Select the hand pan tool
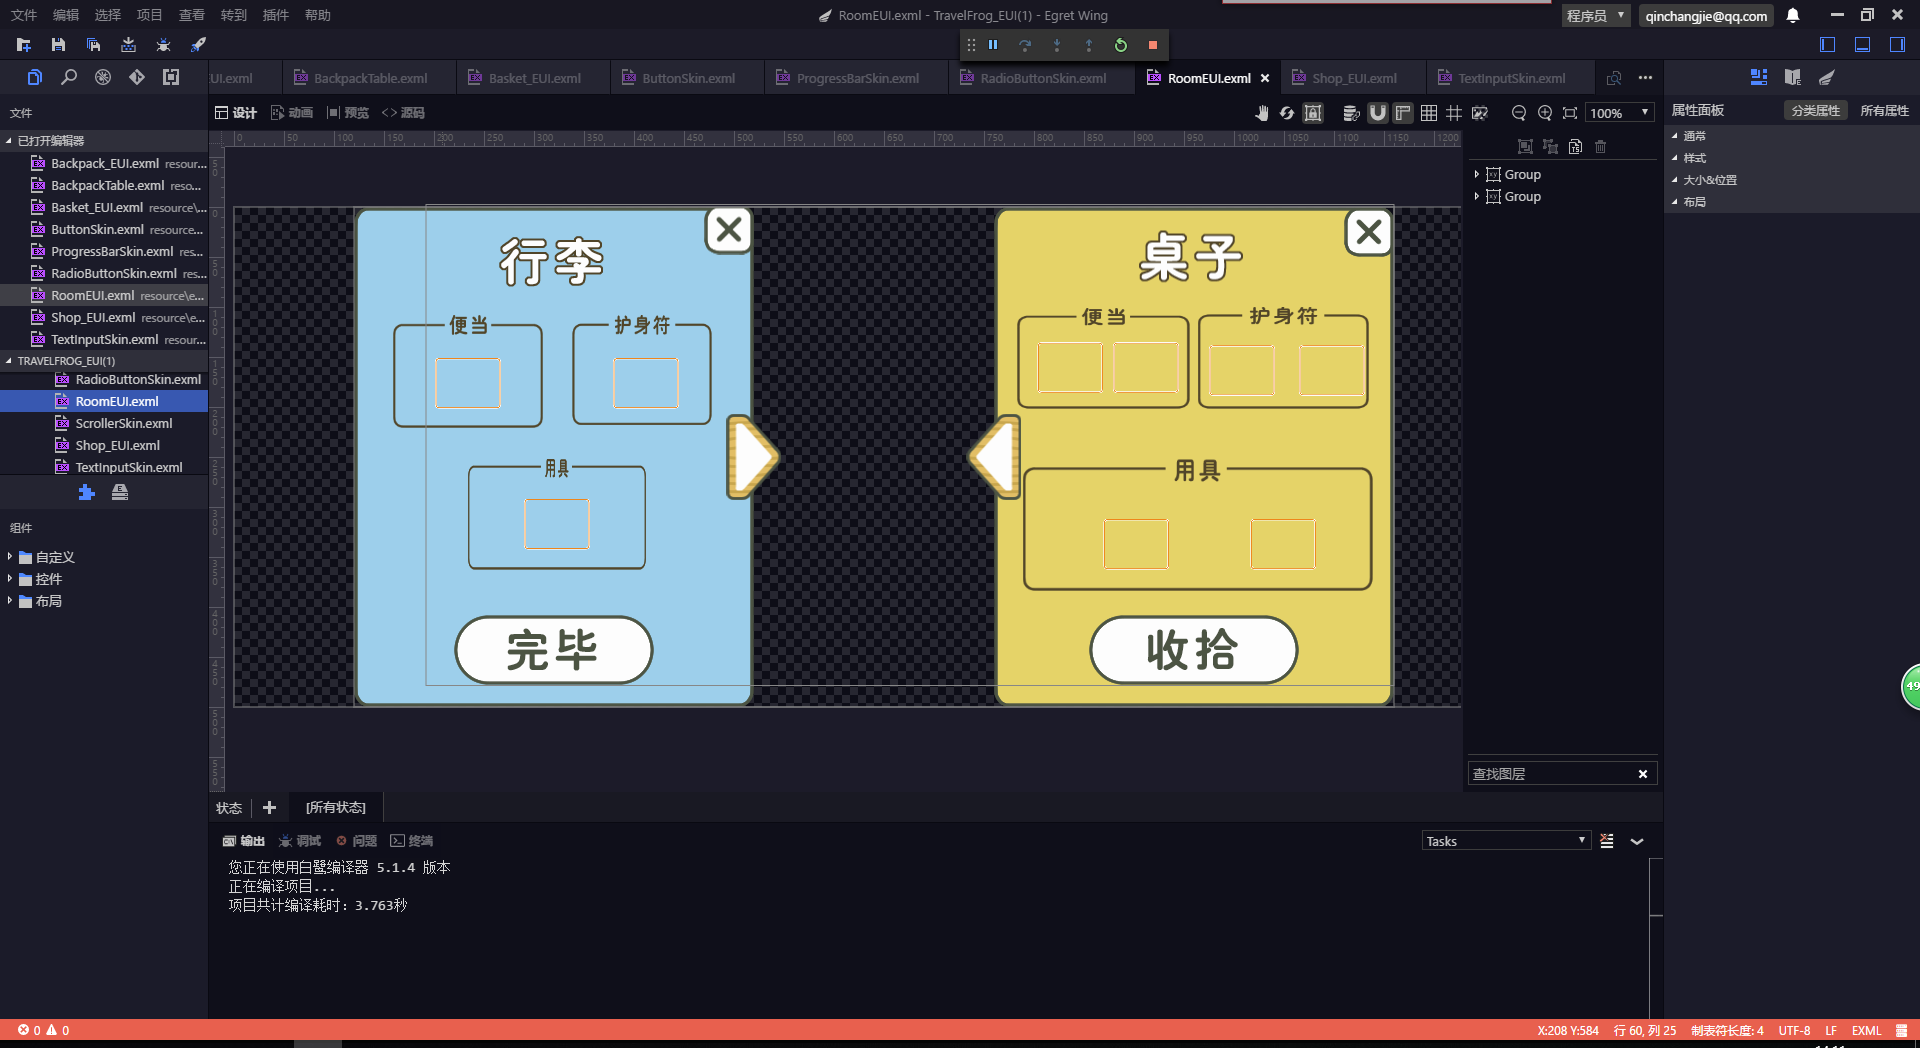This screenshot has width=1920, height=1048. (1263, 113)
